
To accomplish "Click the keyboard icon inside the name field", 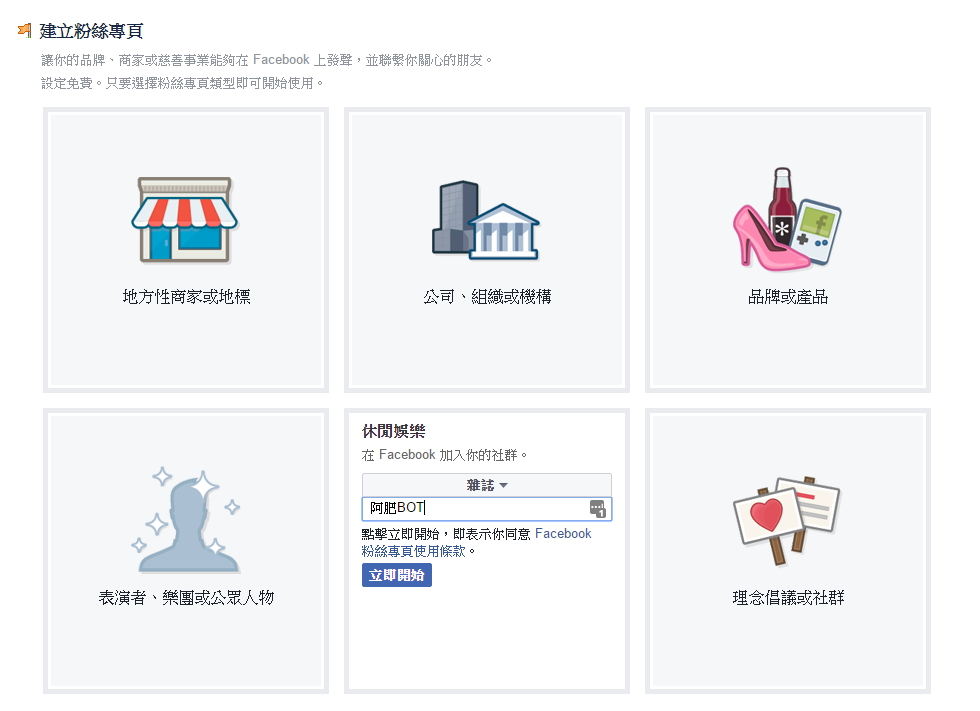I will click(598, 509).
